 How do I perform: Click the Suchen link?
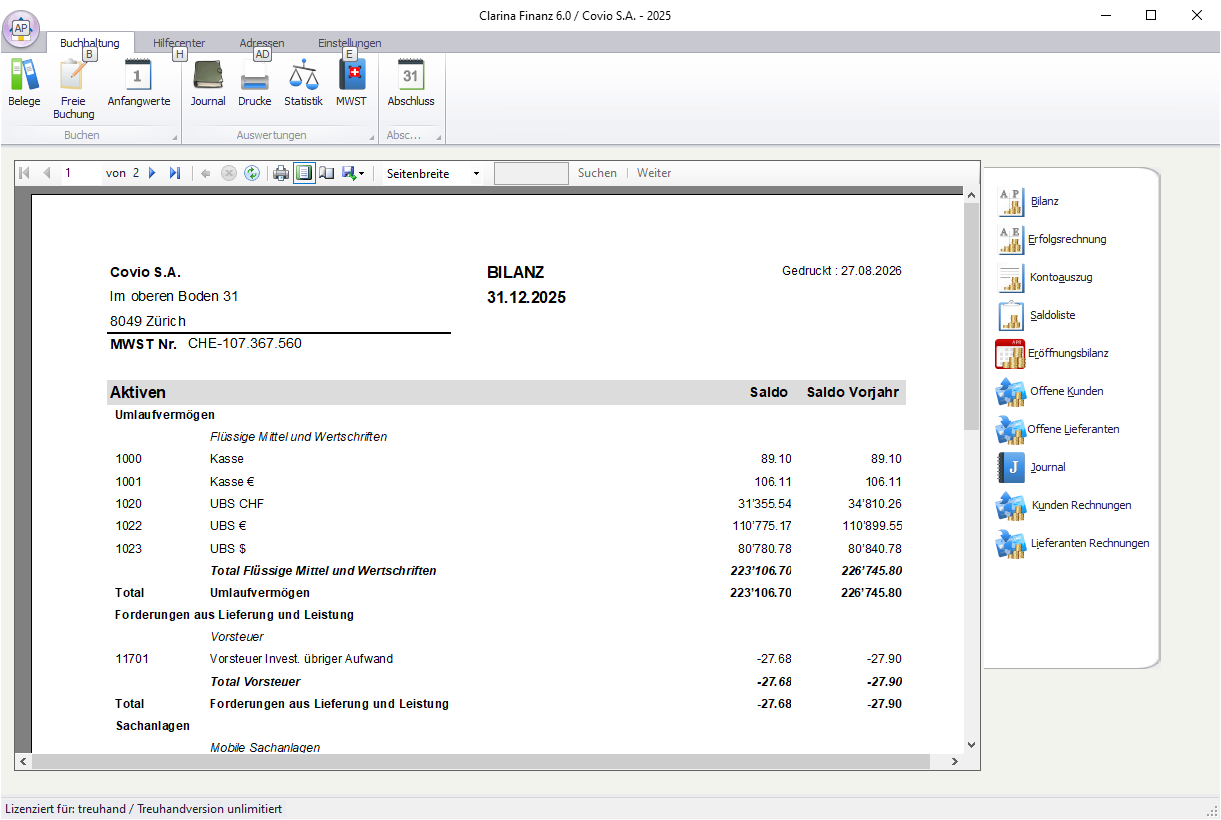597,173
